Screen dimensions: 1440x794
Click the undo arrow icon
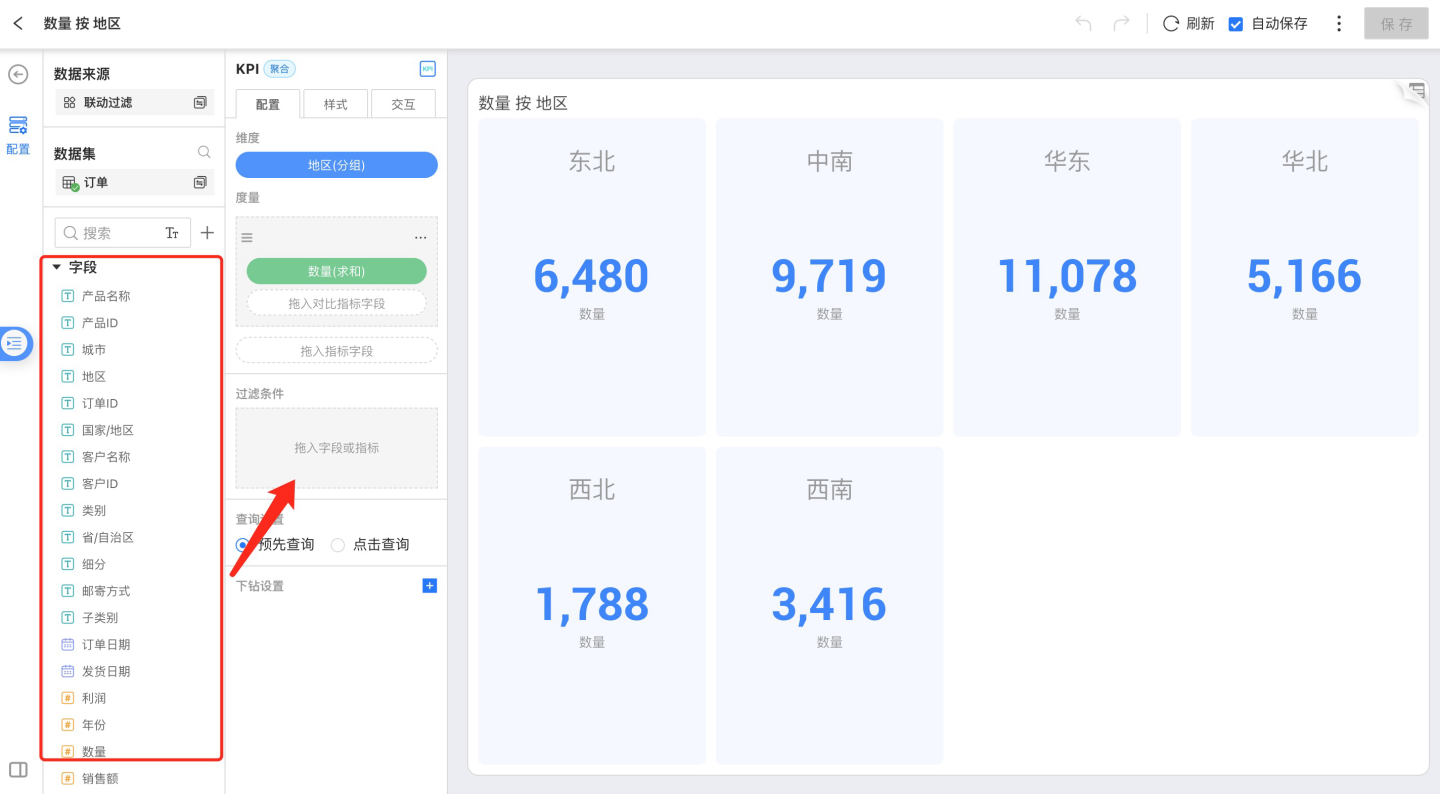[x=1083, y=23]
